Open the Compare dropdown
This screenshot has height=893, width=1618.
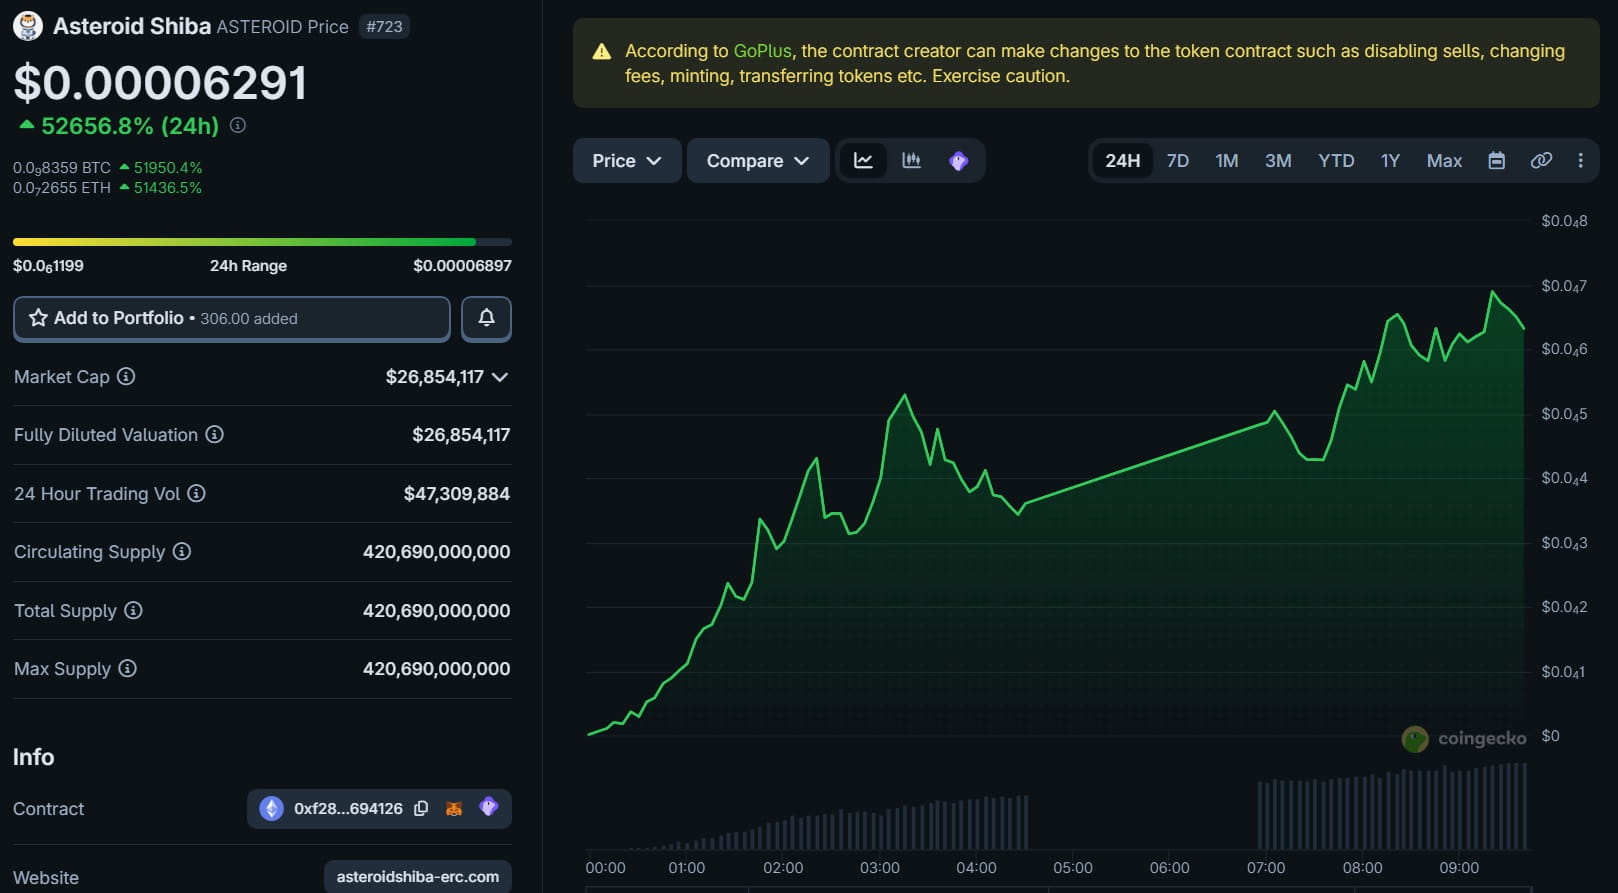tap(757, 161)
